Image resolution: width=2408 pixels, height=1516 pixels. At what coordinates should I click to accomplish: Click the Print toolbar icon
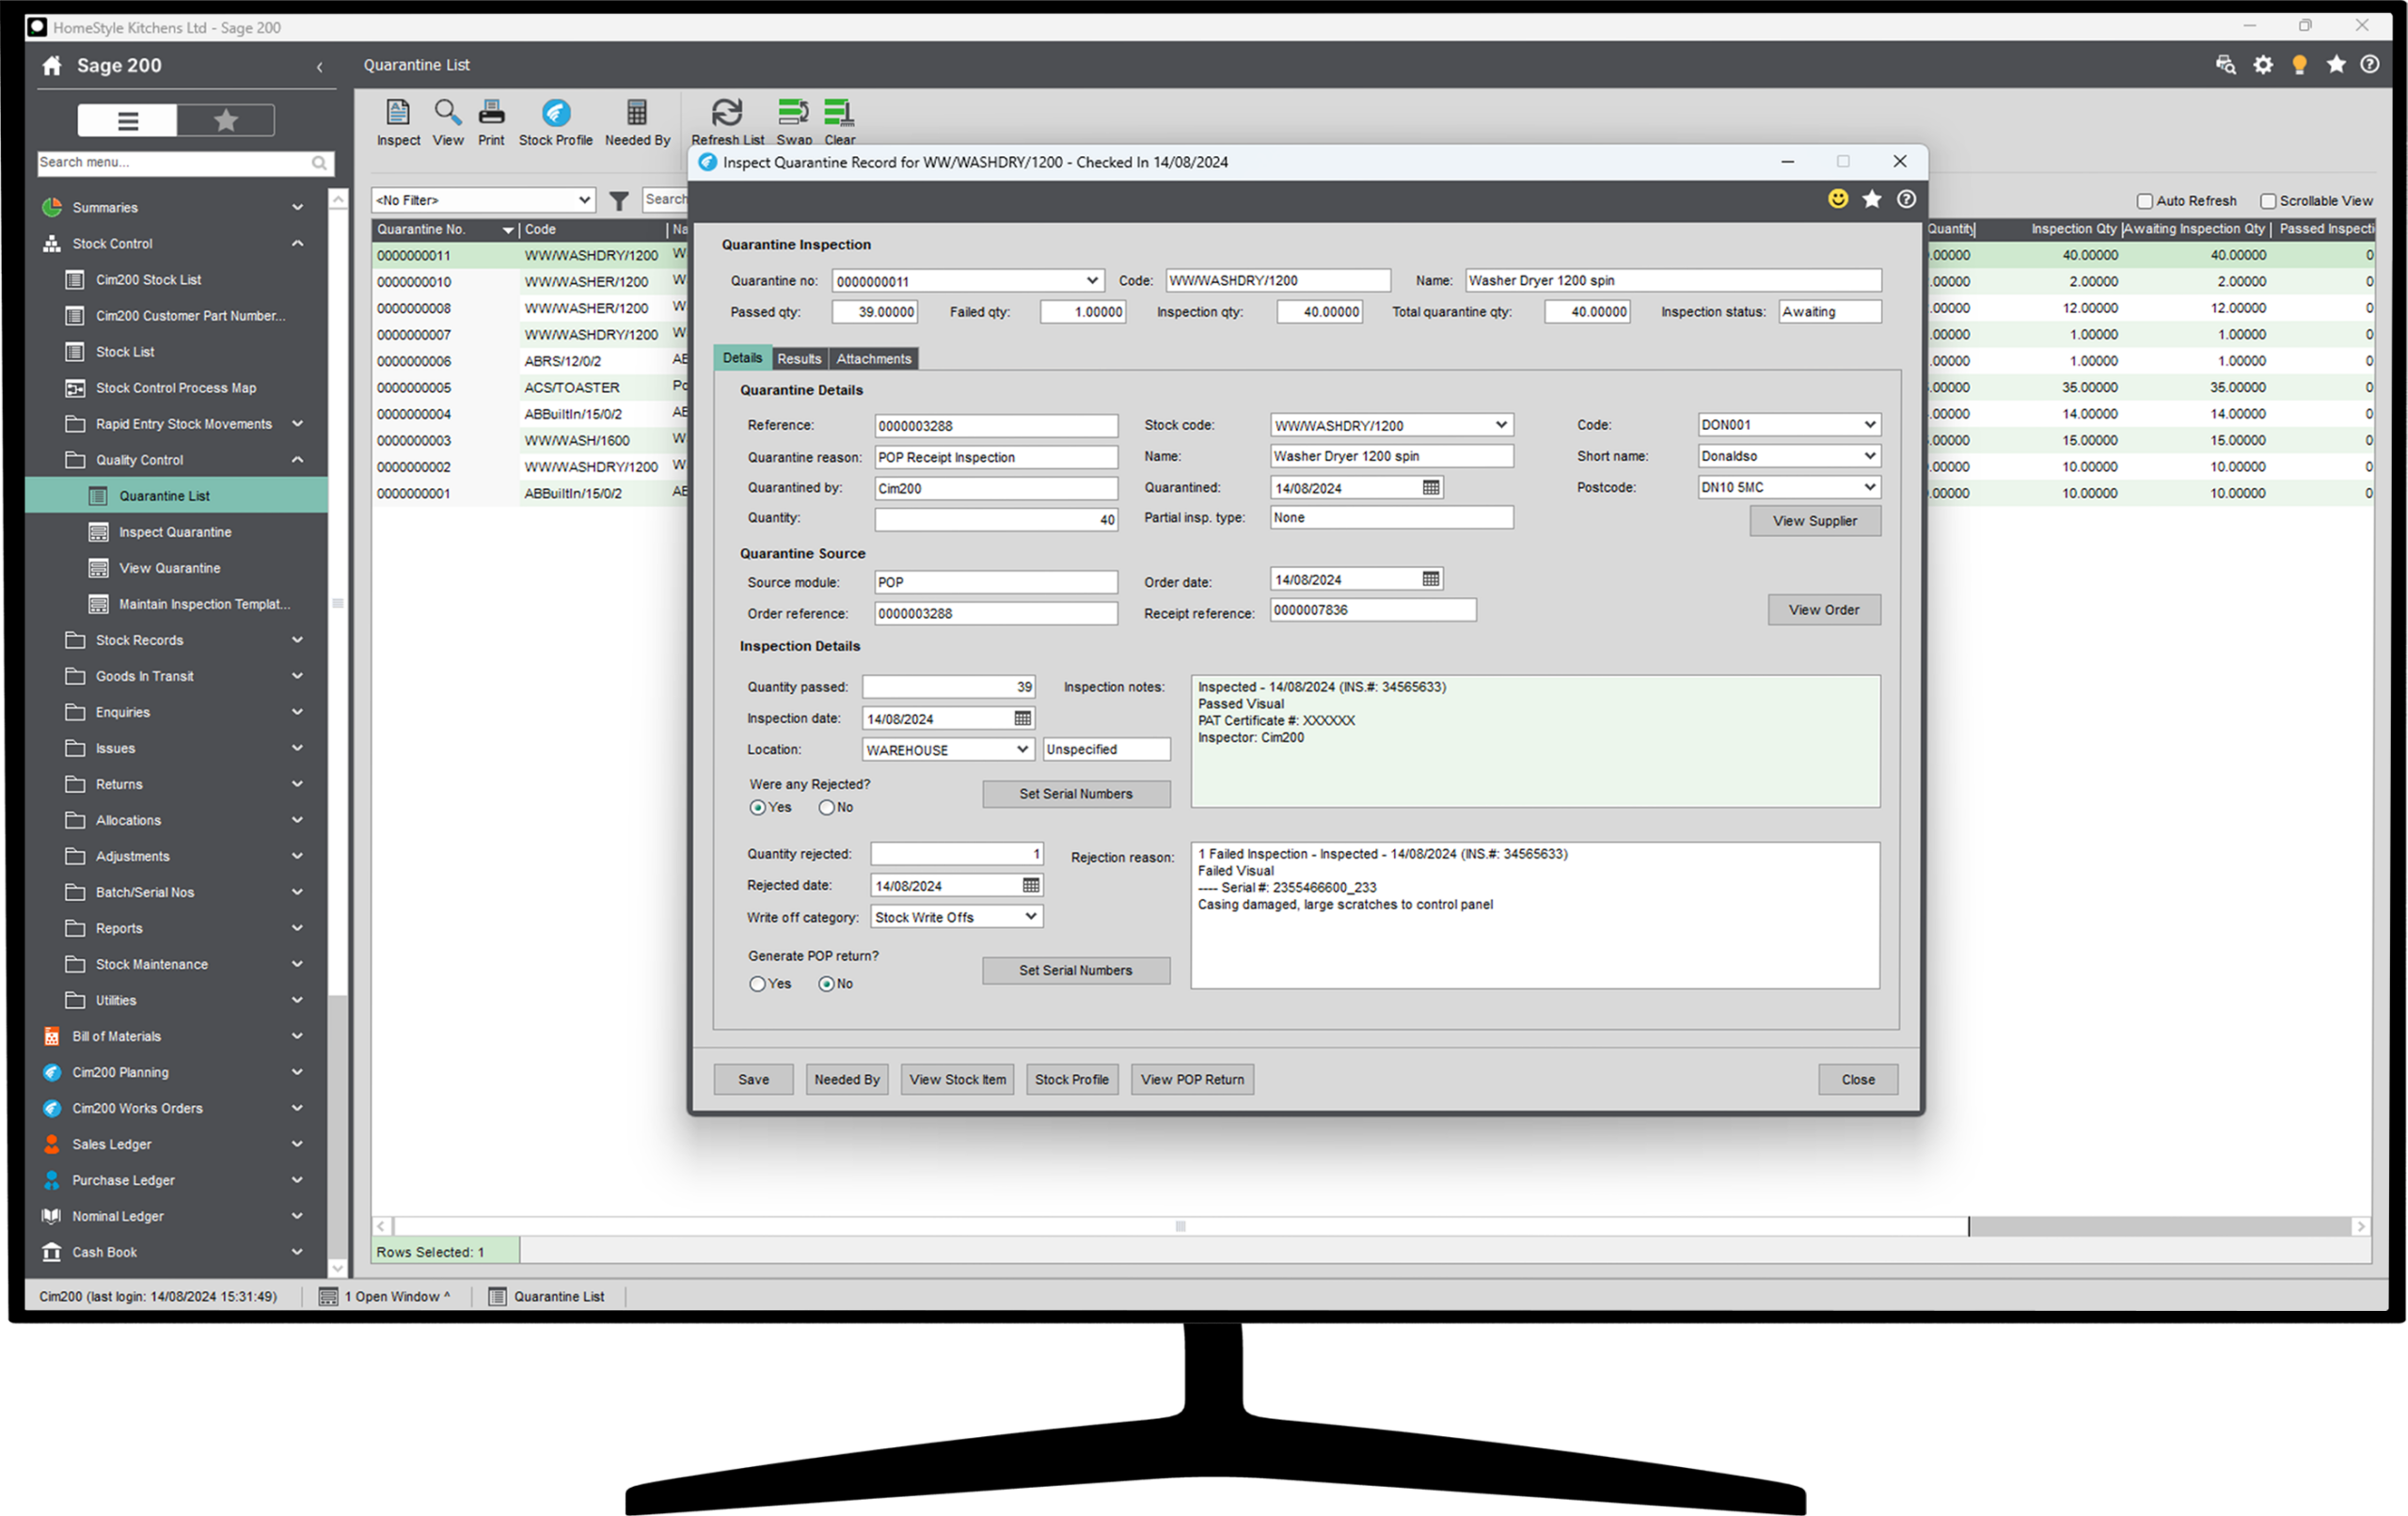[491, 112]
